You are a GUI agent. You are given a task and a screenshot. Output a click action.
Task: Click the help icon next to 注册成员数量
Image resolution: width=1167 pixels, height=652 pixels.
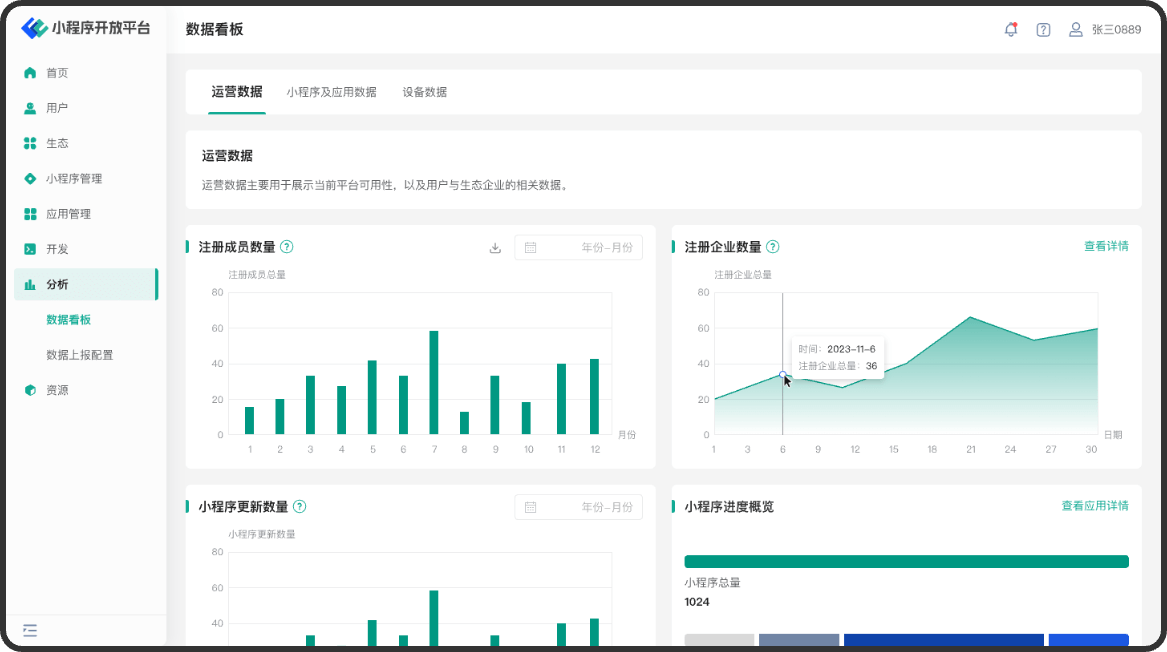coord(286,247)
